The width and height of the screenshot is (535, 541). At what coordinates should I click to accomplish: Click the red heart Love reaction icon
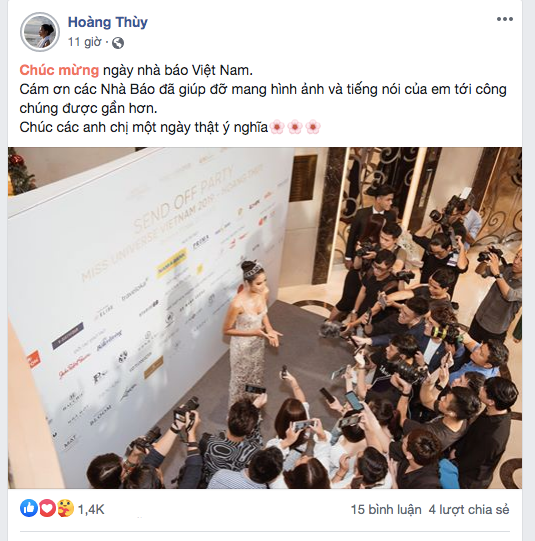(x=47, y=508)
